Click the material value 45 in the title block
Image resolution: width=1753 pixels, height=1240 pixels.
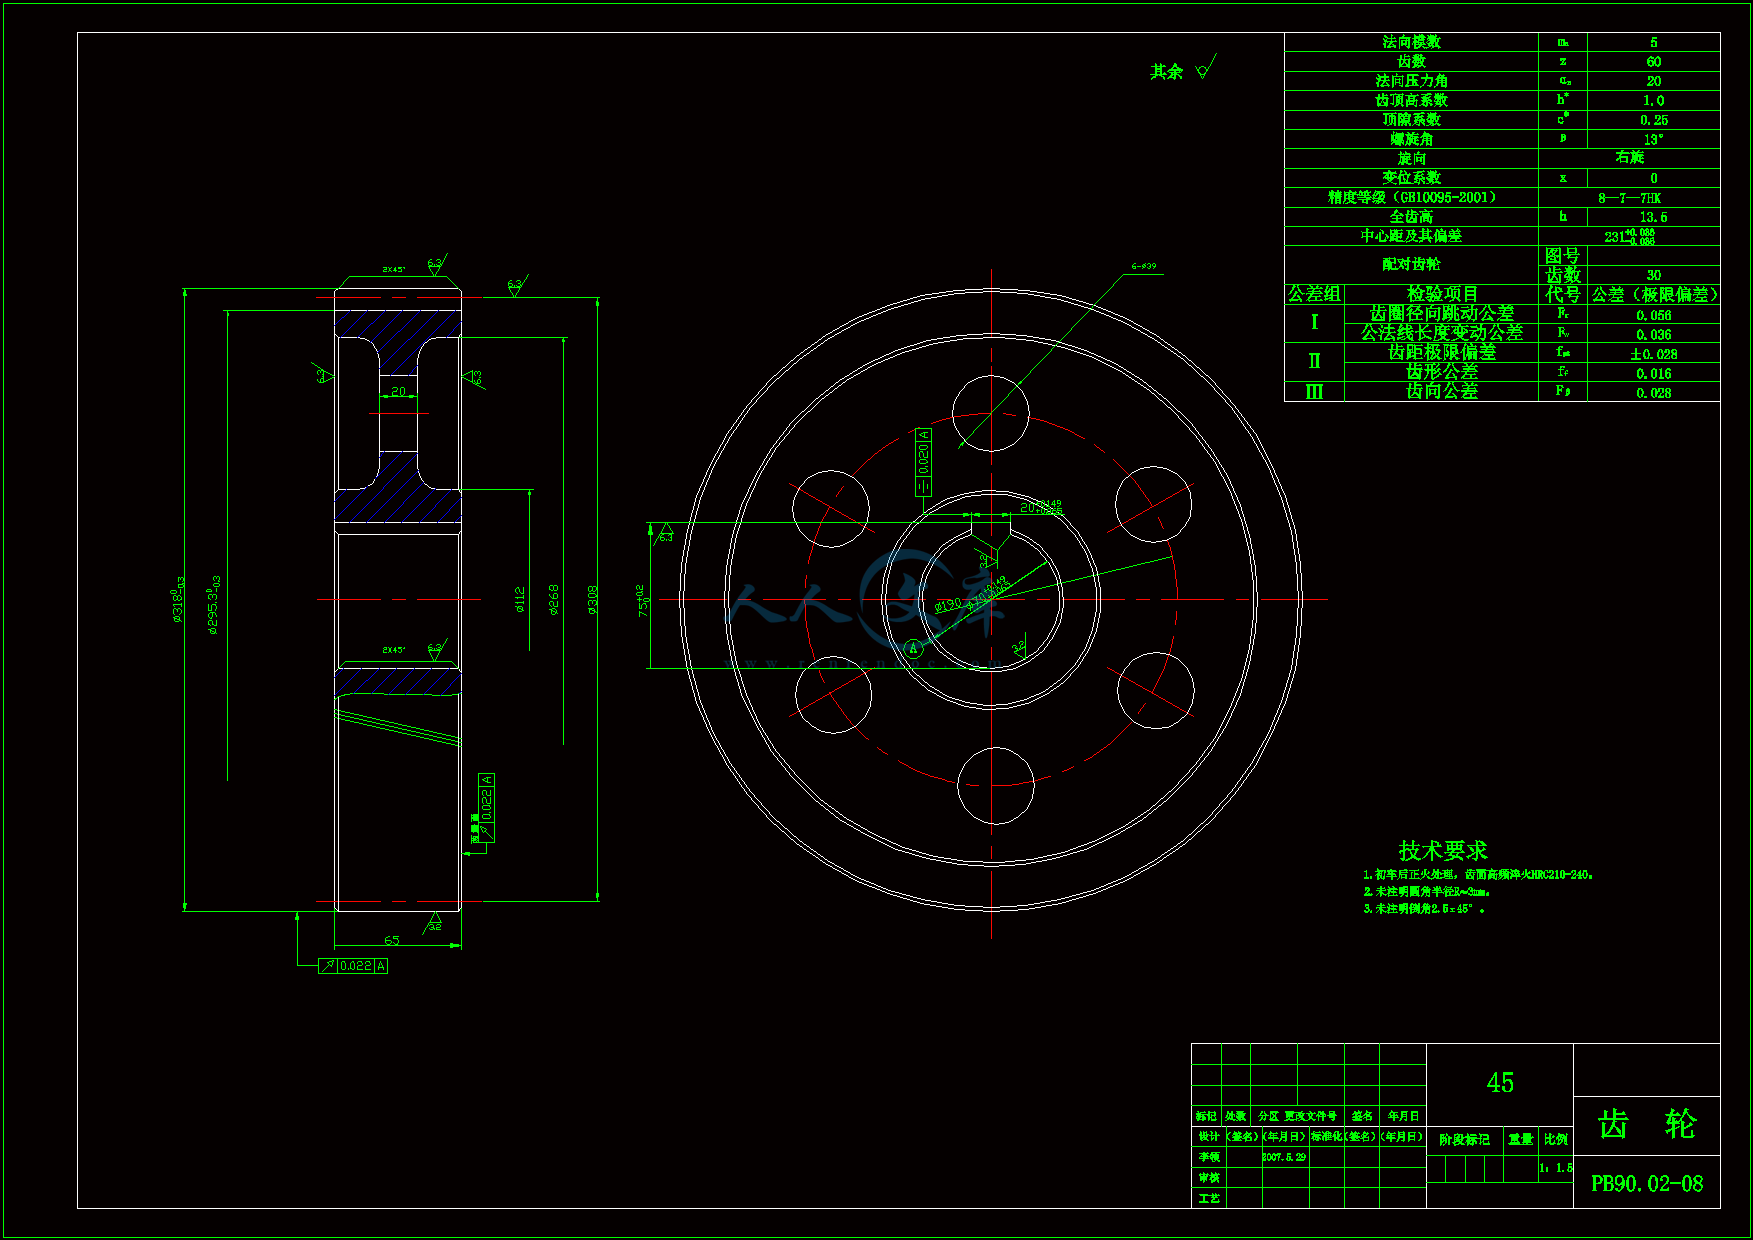click(1500, 1083)
